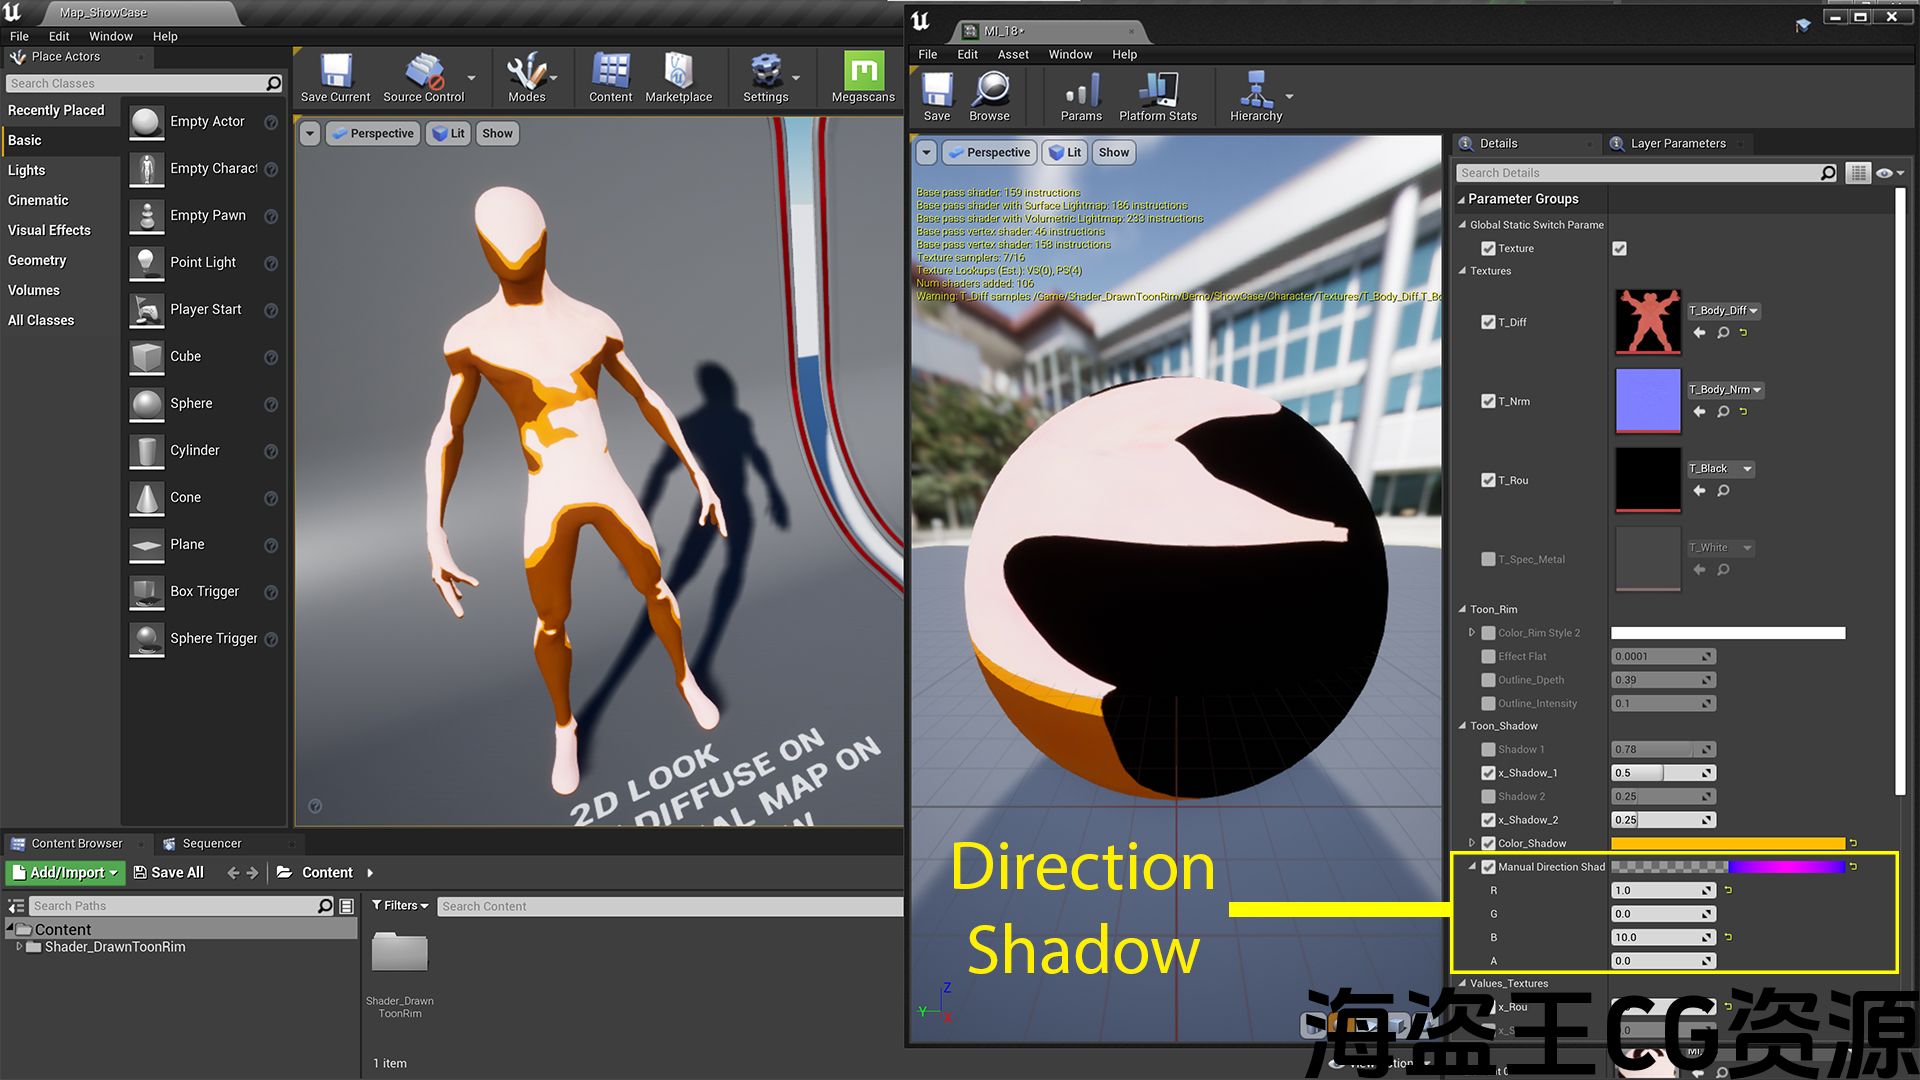Click the Add/Import button
The height and width of the screenshot is (1080, 1920).
pyautogui.click(x=65, y=873)
